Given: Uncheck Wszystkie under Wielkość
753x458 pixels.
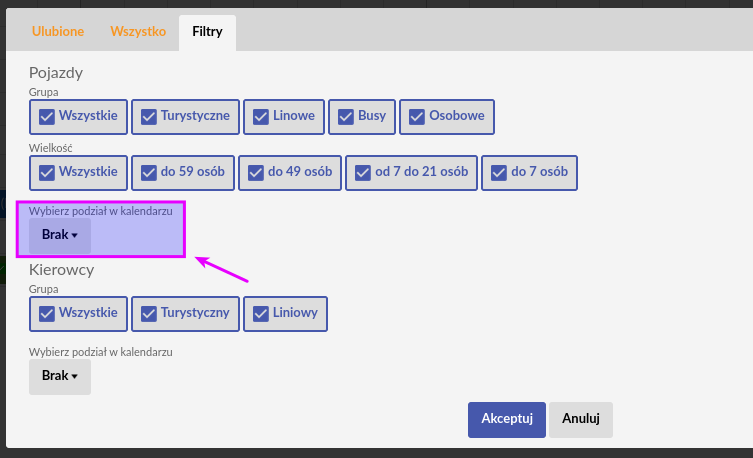Looking at the screenshot, I should point(78,173).
